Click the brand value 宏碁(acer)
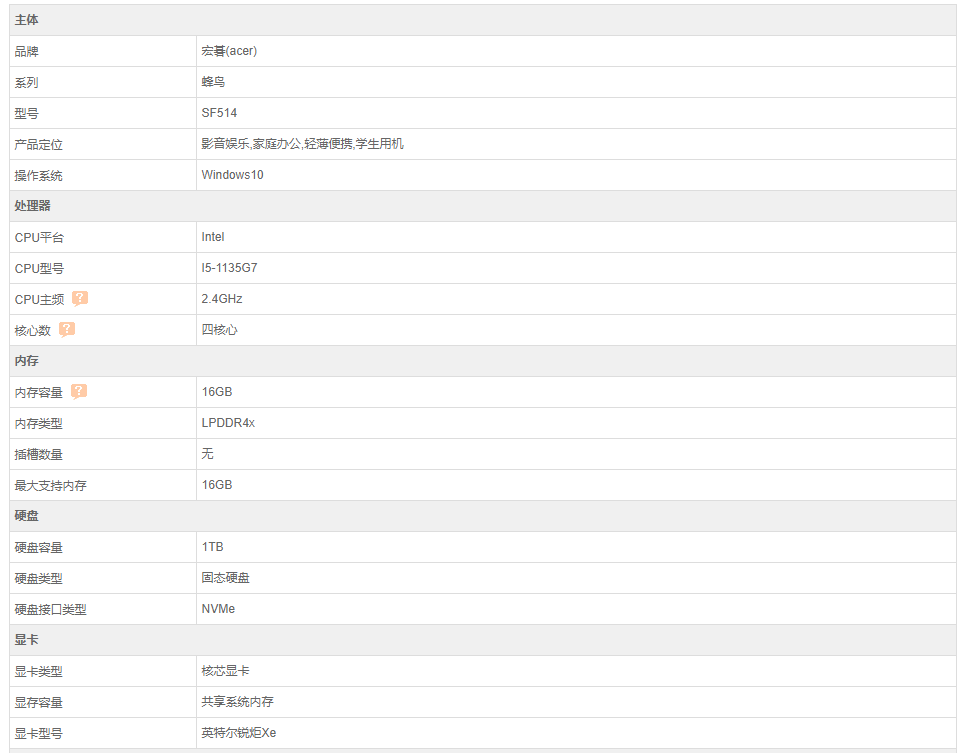The image size is (962, 753). click(229, 51)
